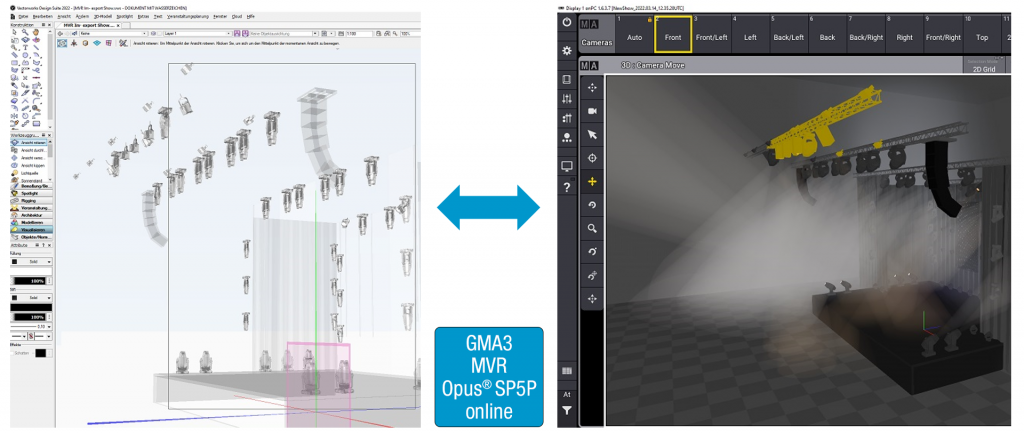Viewport: 1024px width, 433px height.
Task: Click the first purple saved-view icon in view bar
Action: tap(237, 33)
